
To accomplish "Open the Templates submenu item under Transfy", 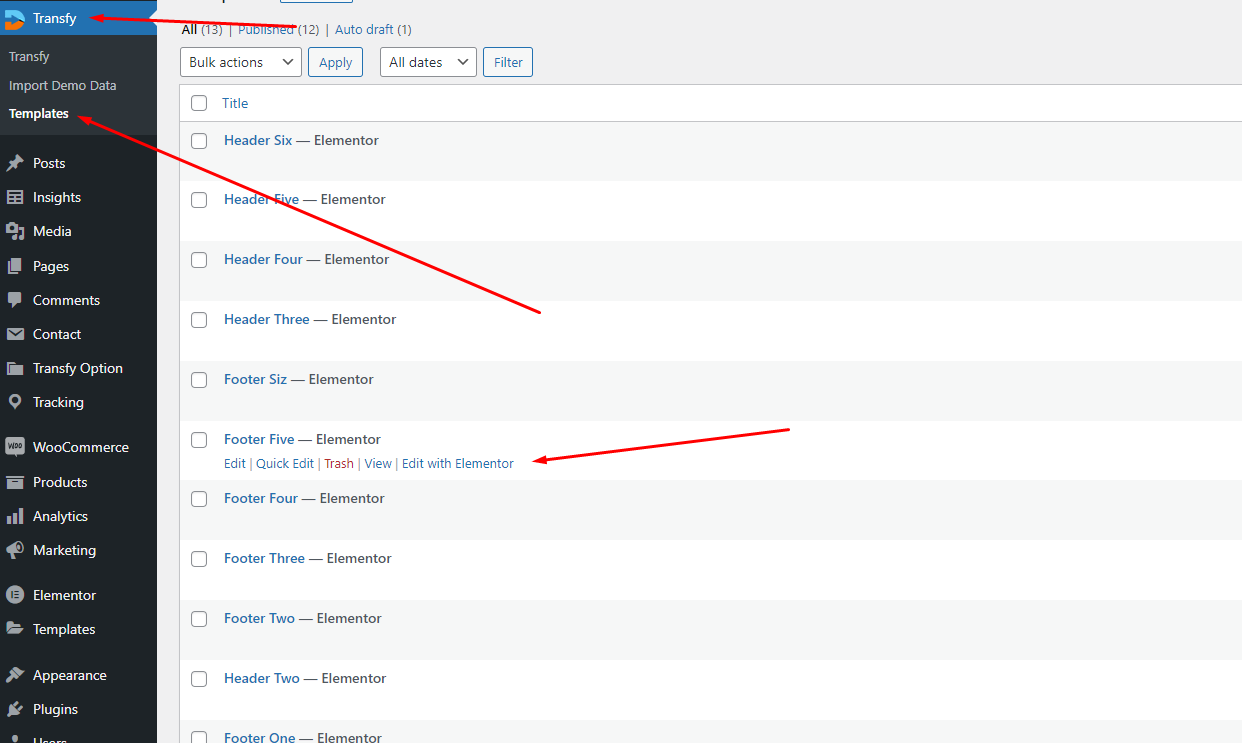I will pyautogui.click(x=39, y=114).
